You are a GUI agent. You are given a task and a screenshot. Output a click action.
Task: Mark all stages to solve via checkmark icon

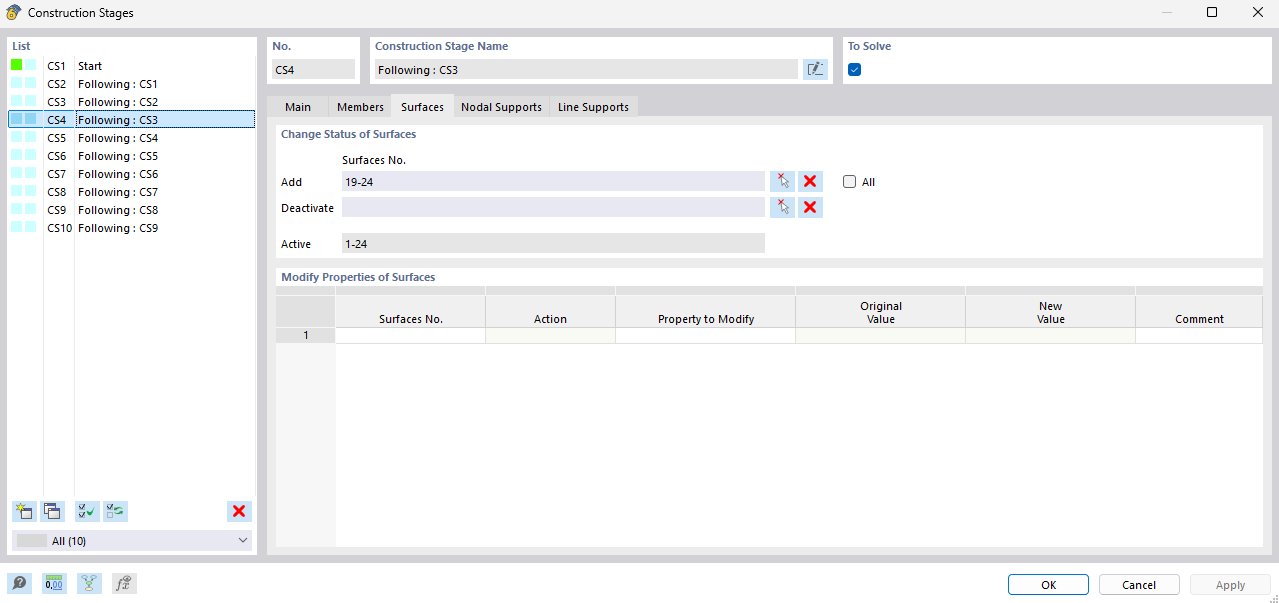[86, 511]
